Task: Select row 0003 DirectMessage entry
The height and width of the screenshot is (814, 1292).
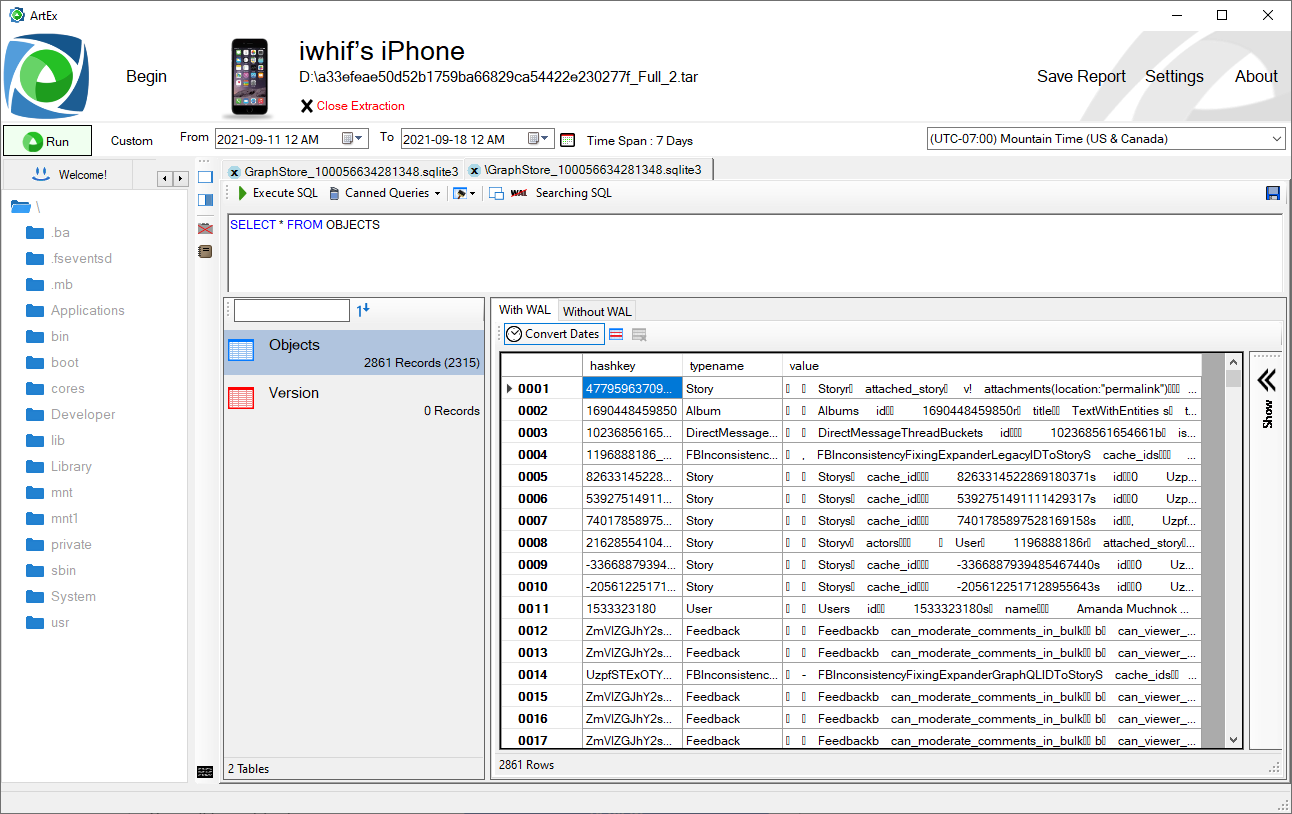Action: coord(851,433)
